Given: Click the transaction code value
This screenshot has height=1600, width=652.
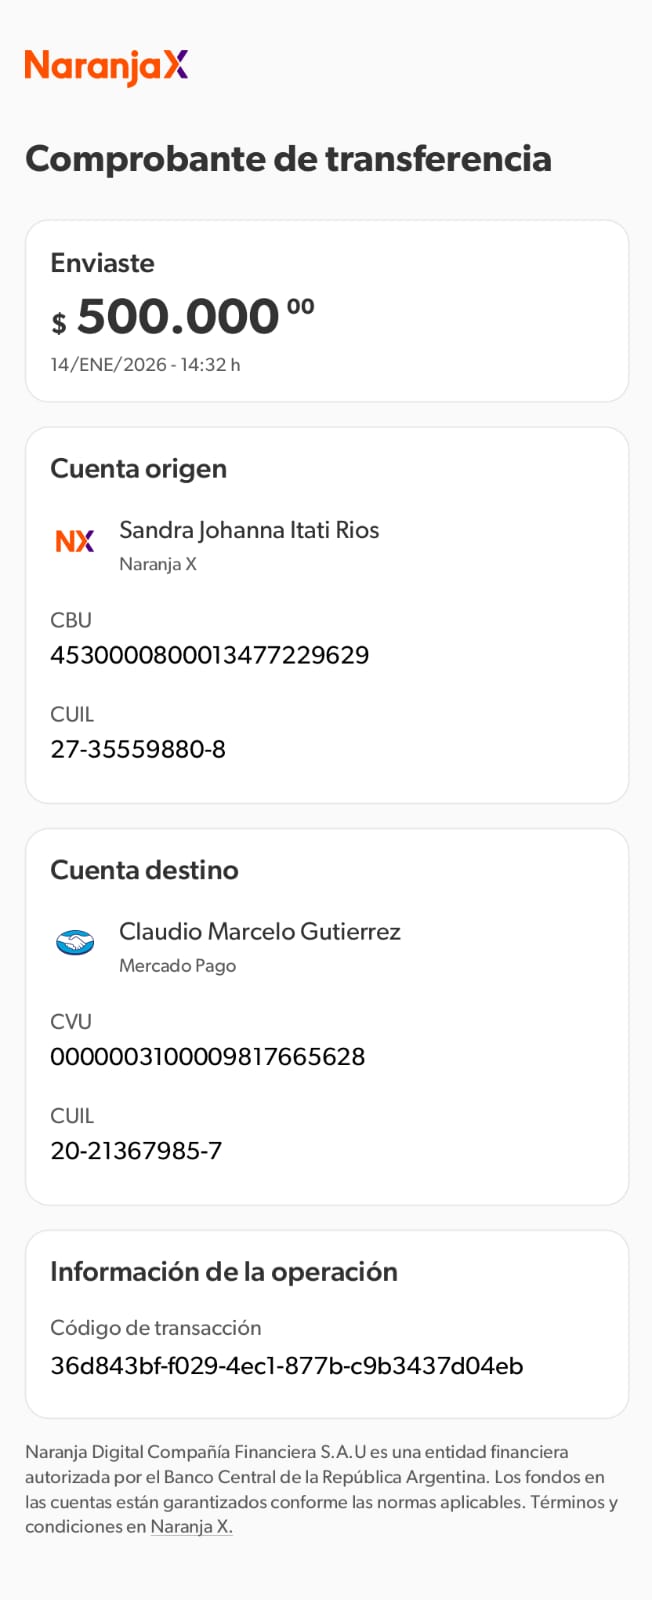Looking at the screenshot, I should point(286,1366).
